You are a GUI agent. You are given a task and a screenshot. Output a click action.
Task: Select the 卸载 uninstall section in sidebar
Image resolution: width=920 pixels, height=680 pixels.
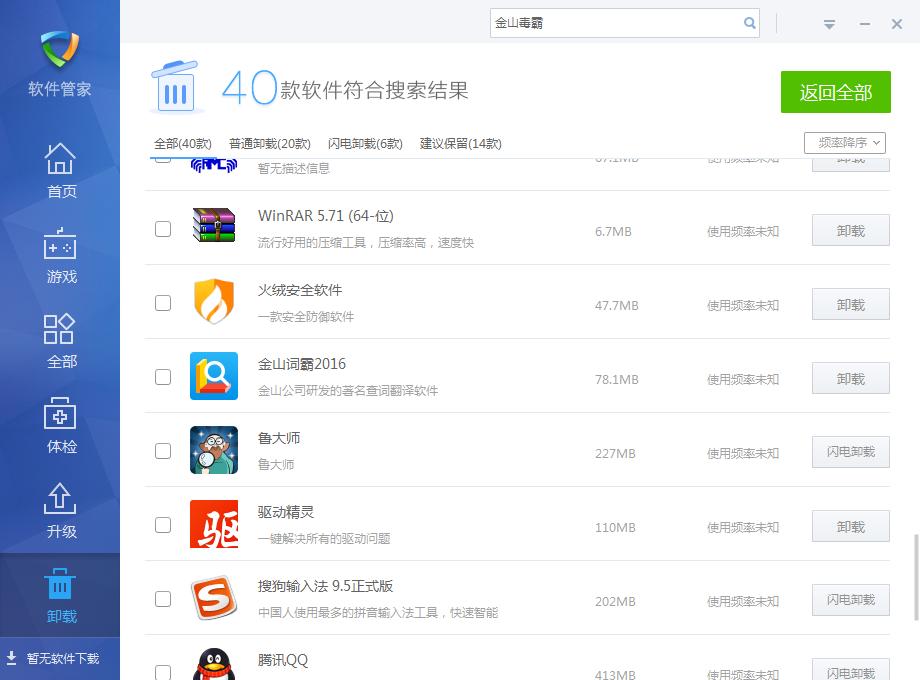coord(61,595)
